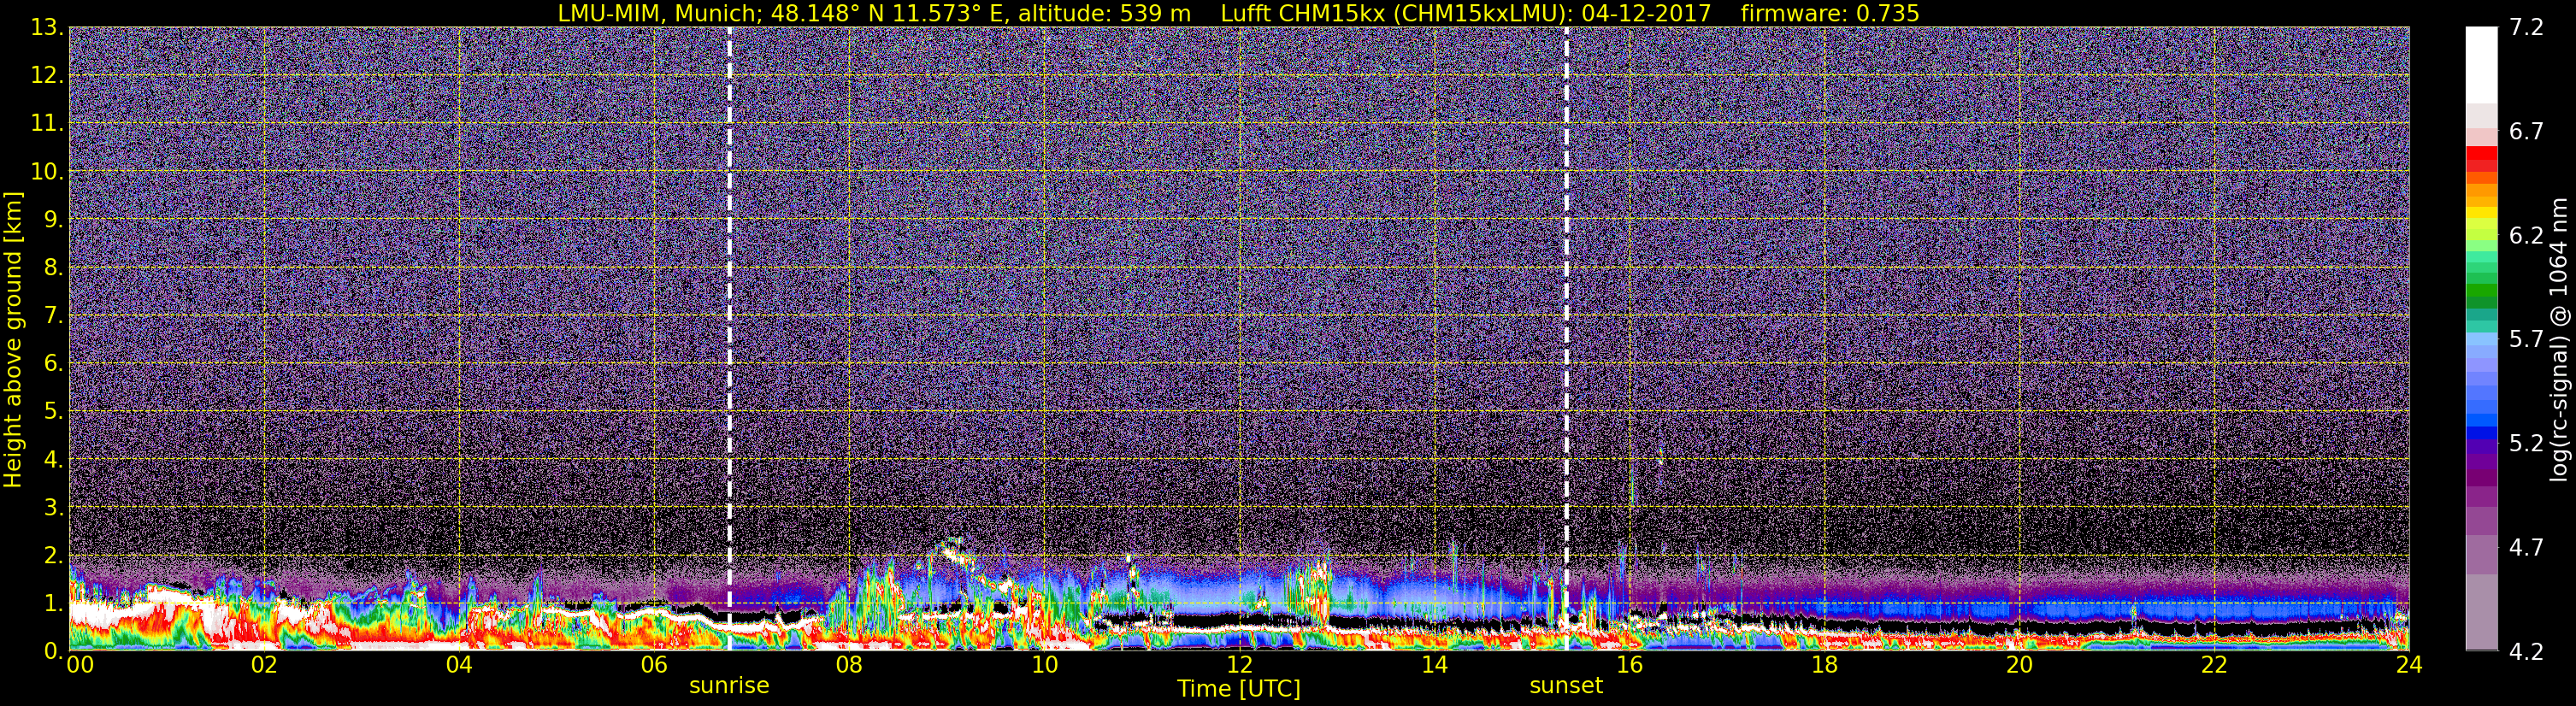
Task: Click the height axis tick label 13
Action: click(46, 27)
